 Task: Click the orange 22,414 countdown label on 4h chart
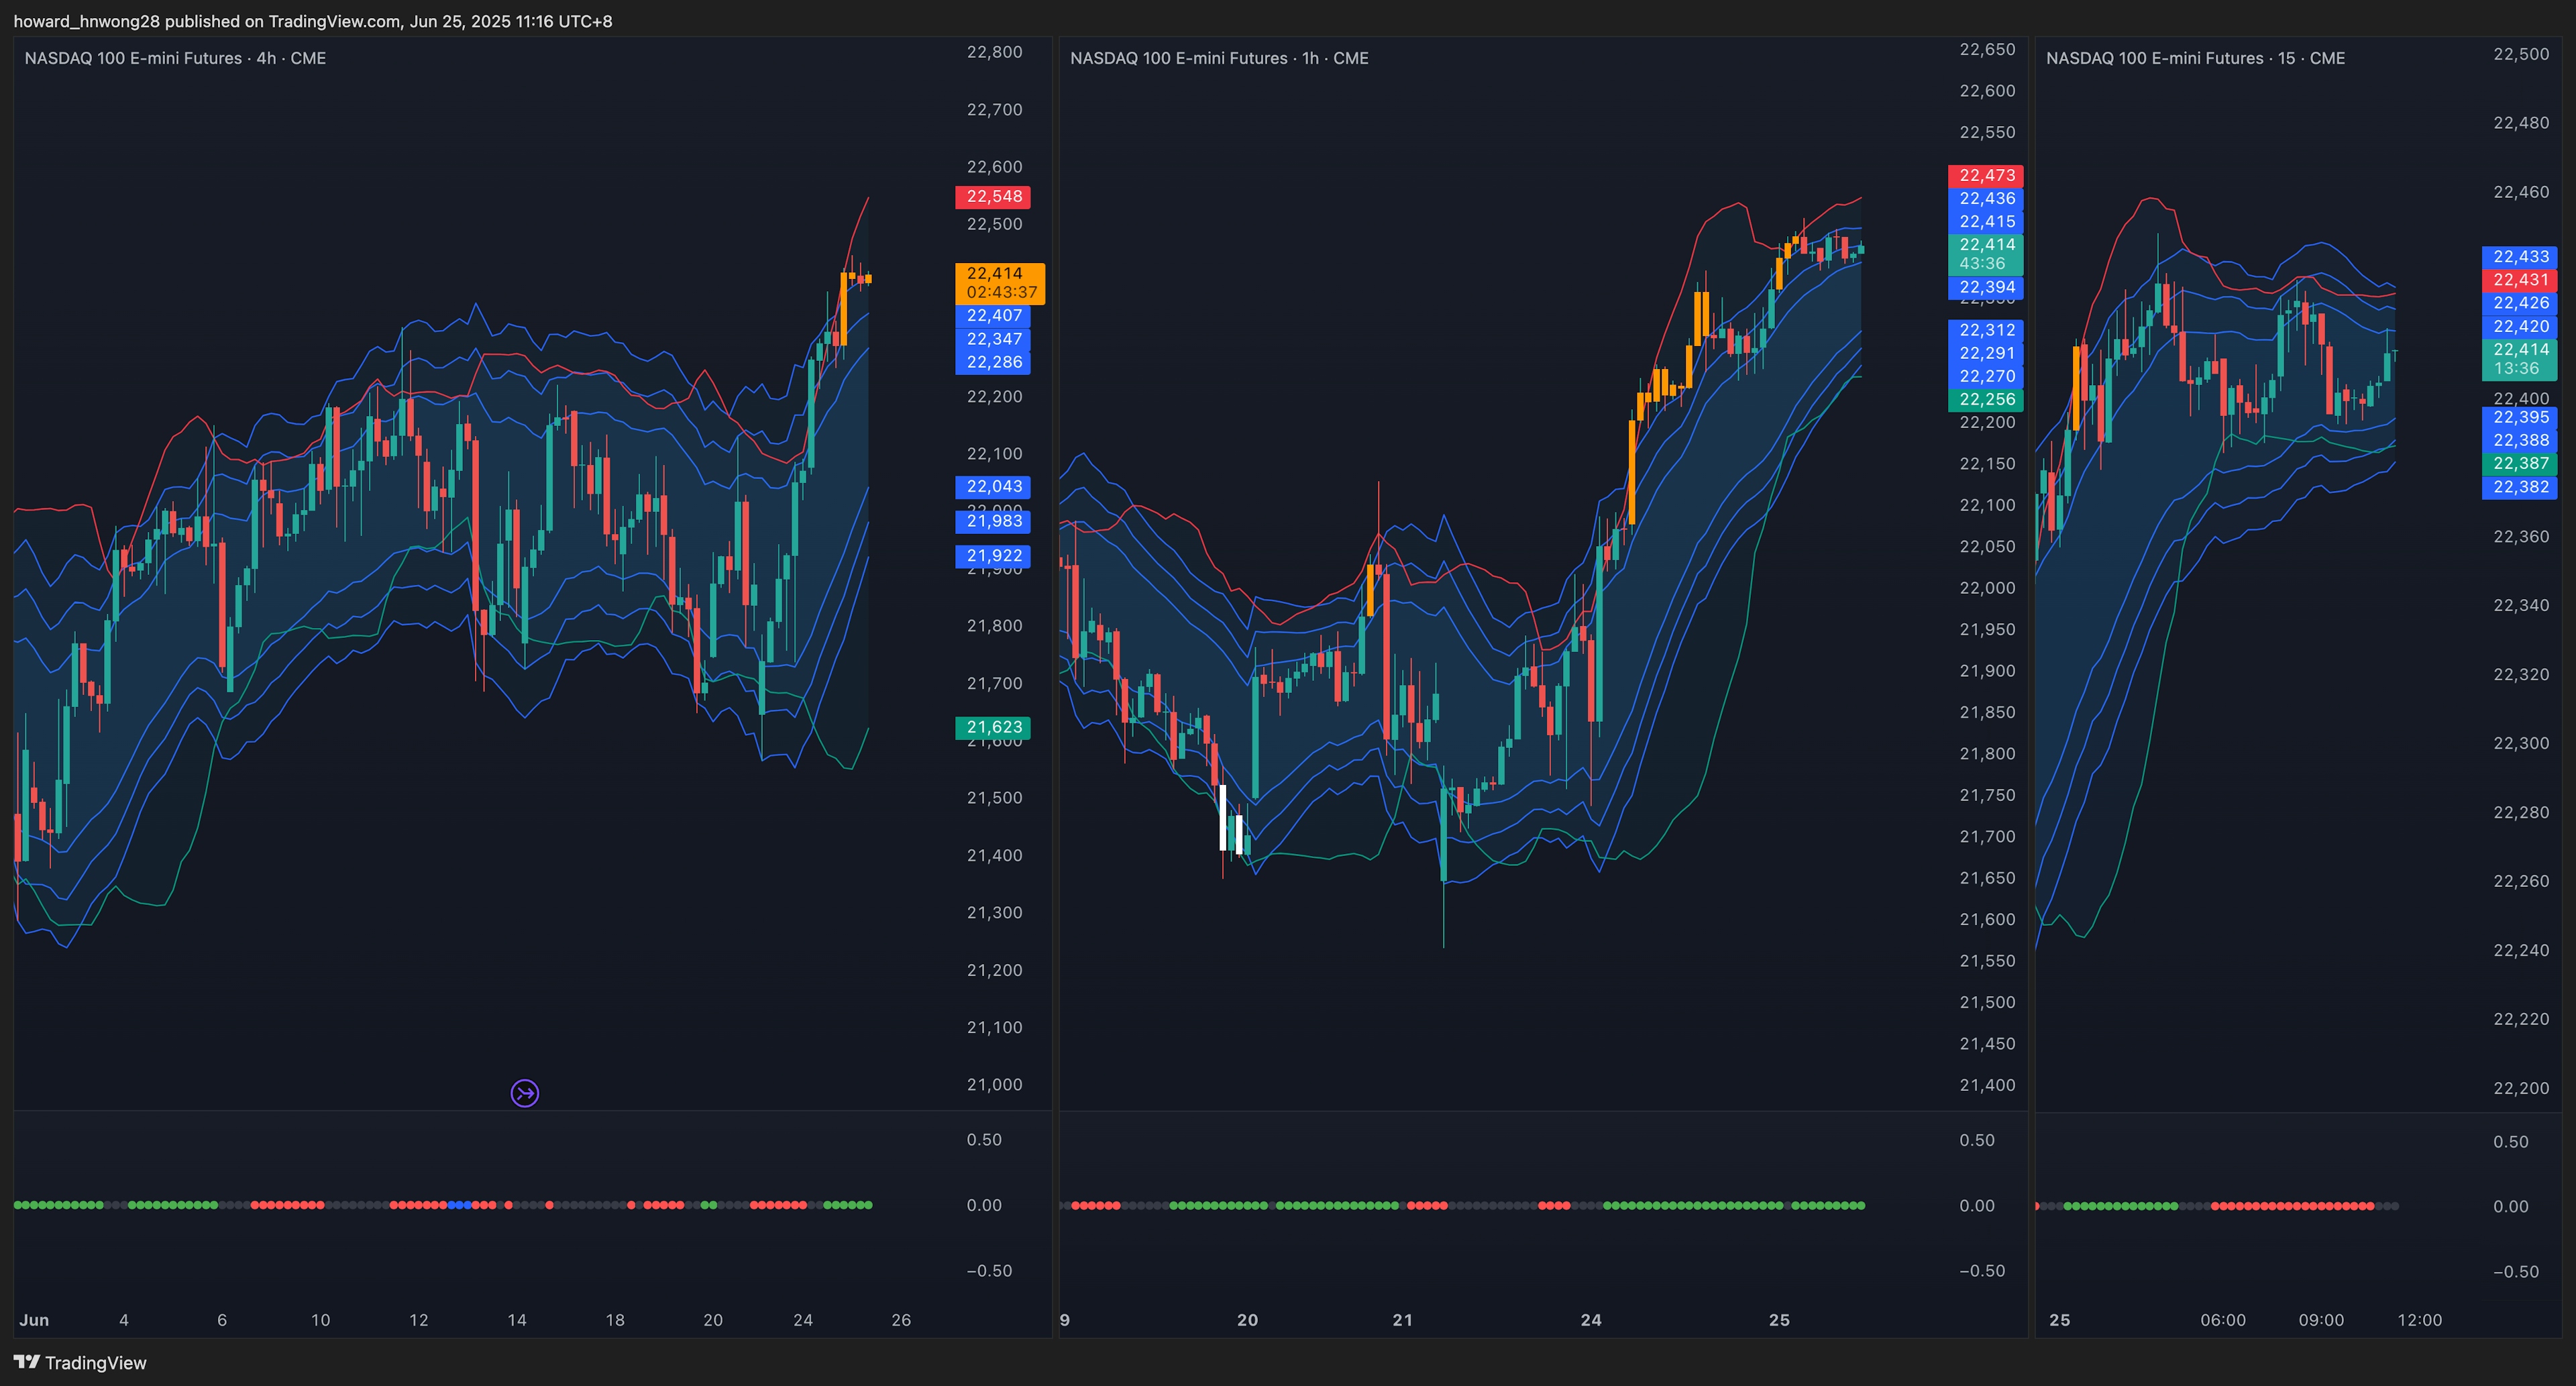click(1000, 283)
